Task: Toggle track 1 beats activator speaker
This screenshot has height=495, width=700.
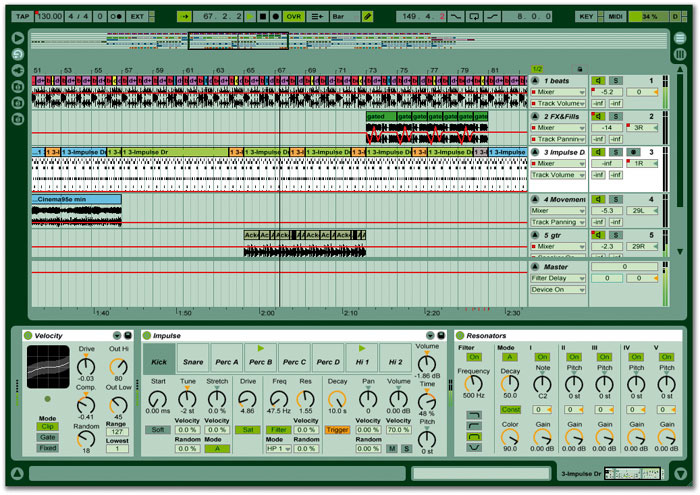Action: 598,81
